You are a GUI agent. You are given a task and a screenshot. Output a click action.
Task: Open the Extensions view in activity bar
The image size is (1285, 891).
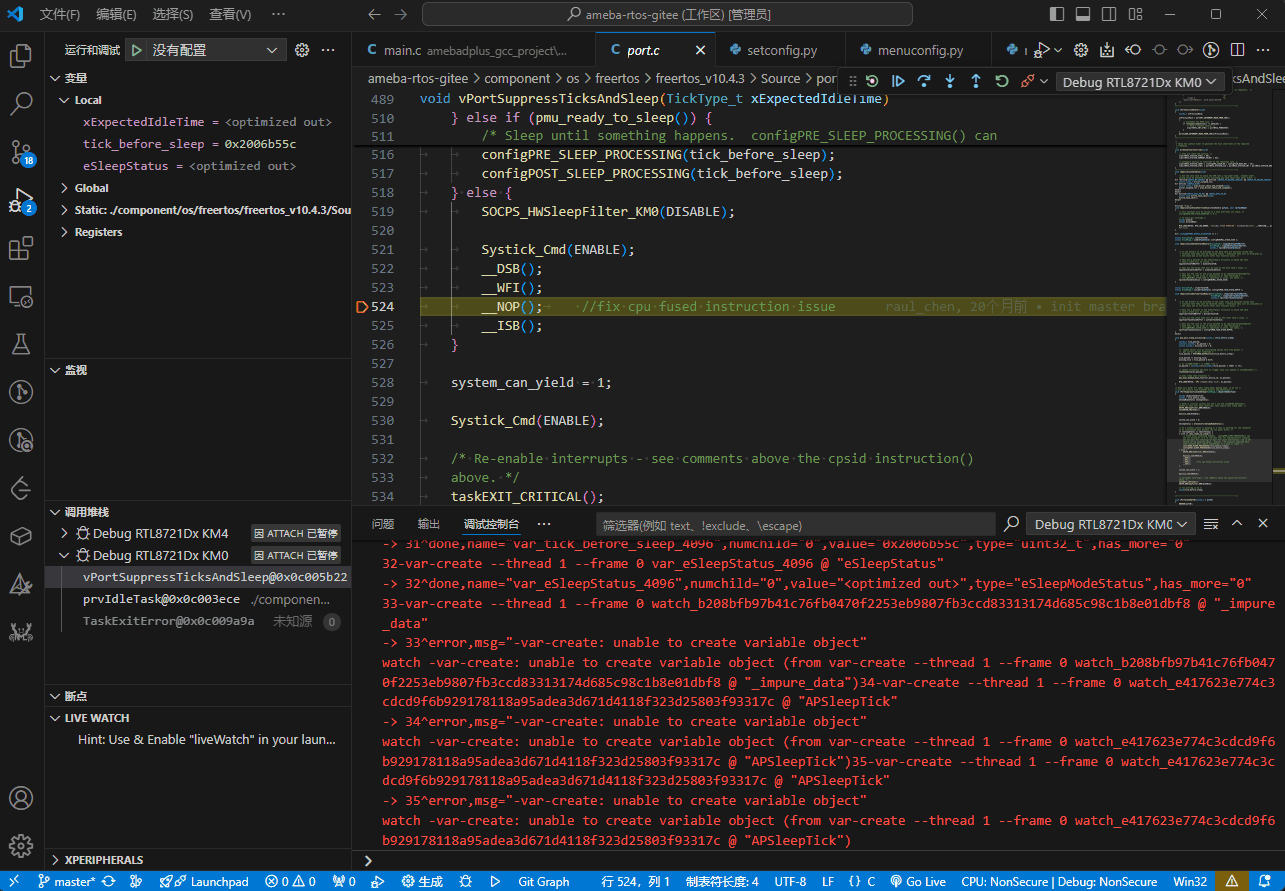point(21,248)
